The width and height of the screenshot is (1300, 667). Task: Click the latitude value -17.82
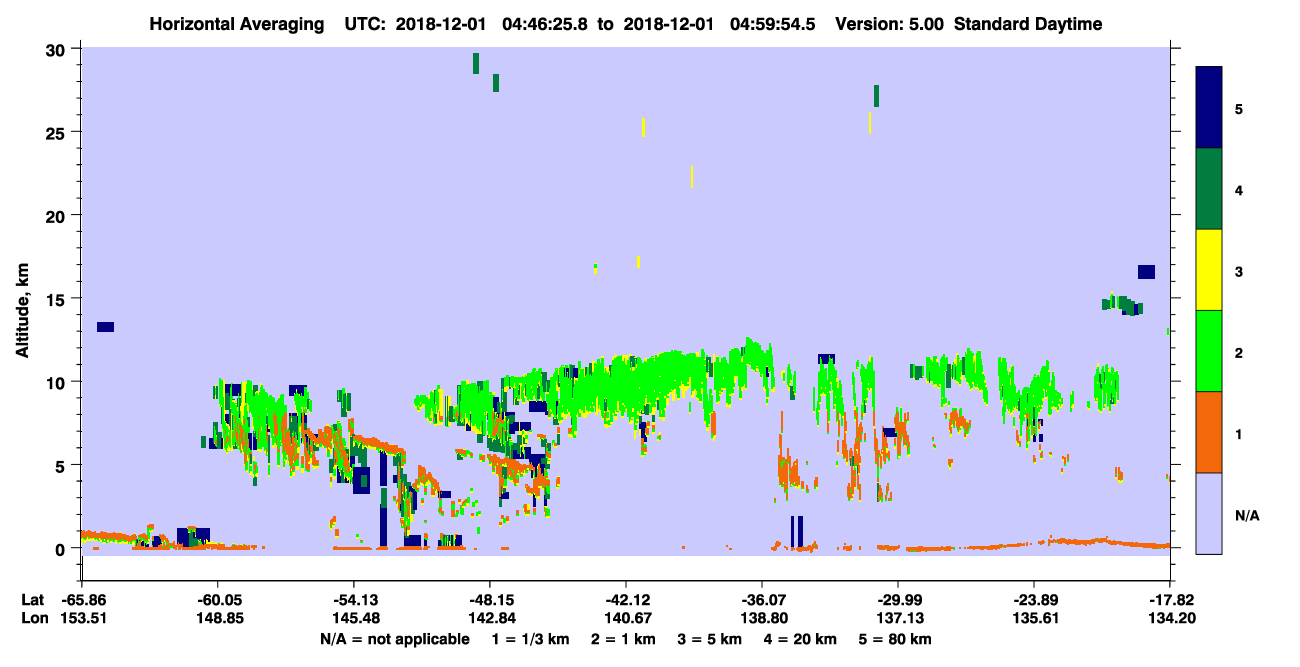tap(1169, 599)
